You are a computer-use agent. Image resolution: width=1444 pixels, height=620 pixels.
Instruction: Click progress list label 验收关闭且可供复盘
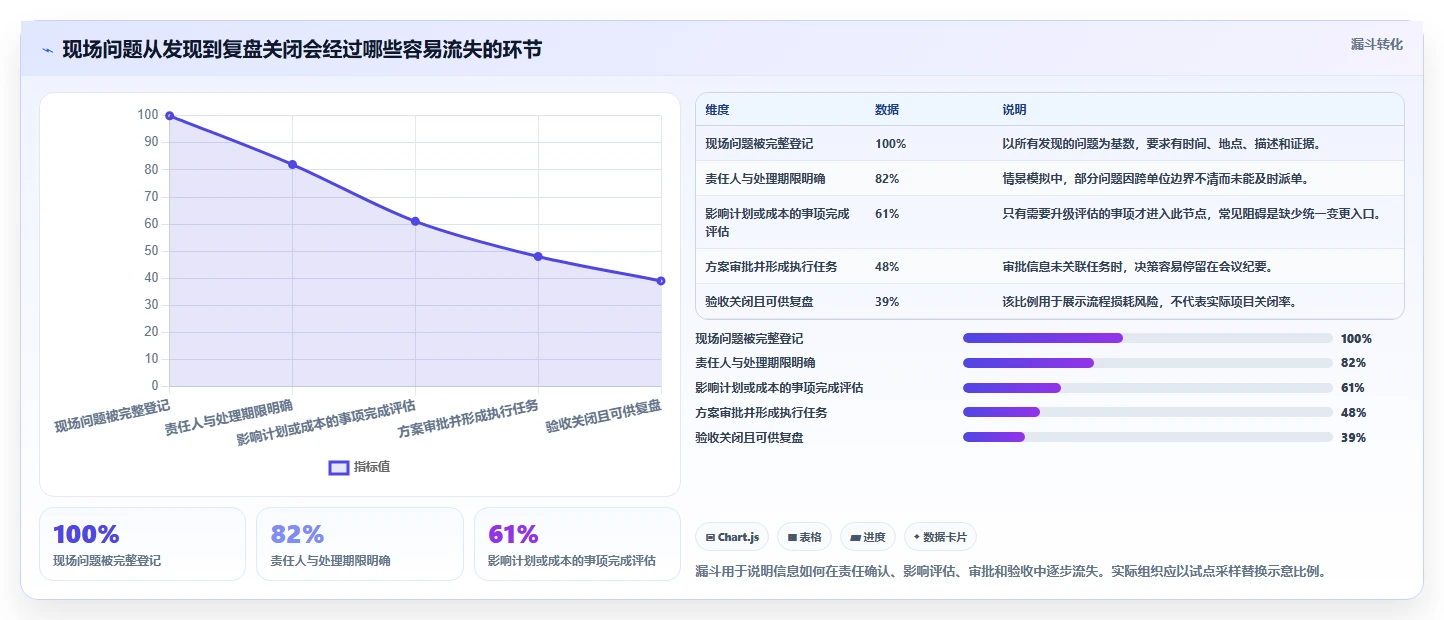(749, 438)
